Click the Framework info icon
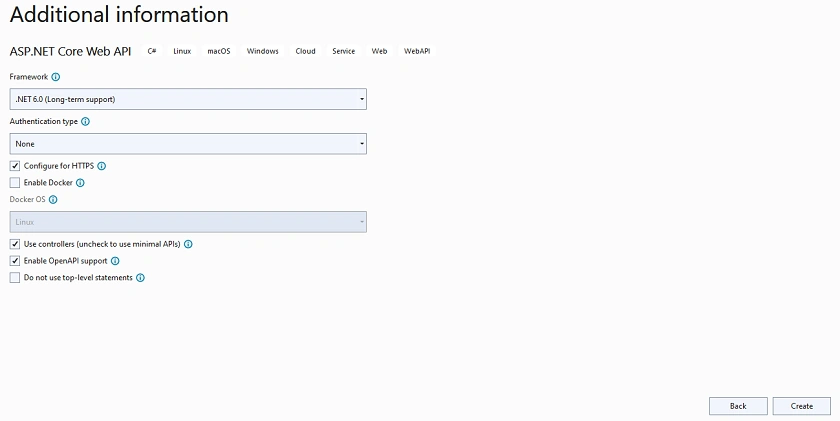Image resolution: width=840 pixels, height=421 pixels. (55, 77)
